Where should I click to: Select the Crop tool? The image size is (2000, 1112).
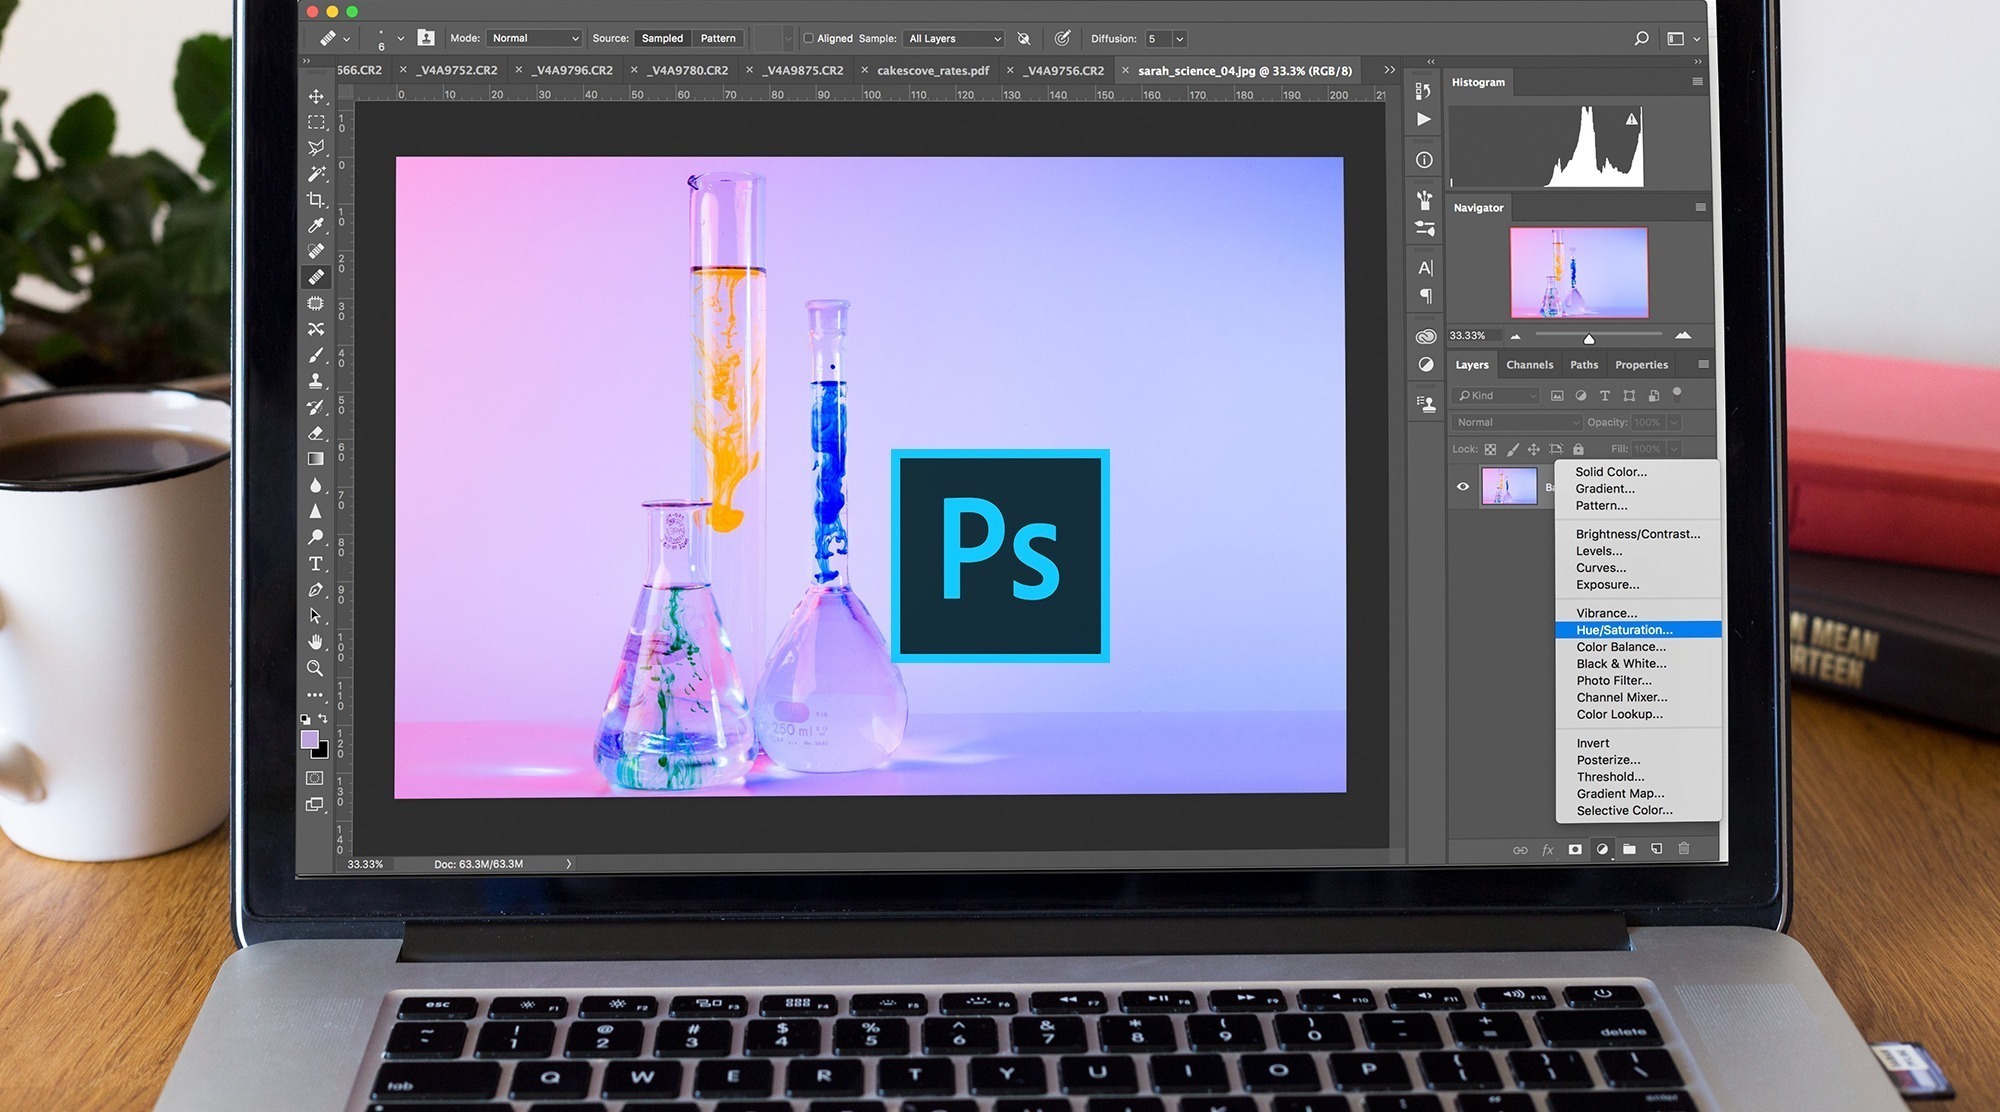(316, 200)
